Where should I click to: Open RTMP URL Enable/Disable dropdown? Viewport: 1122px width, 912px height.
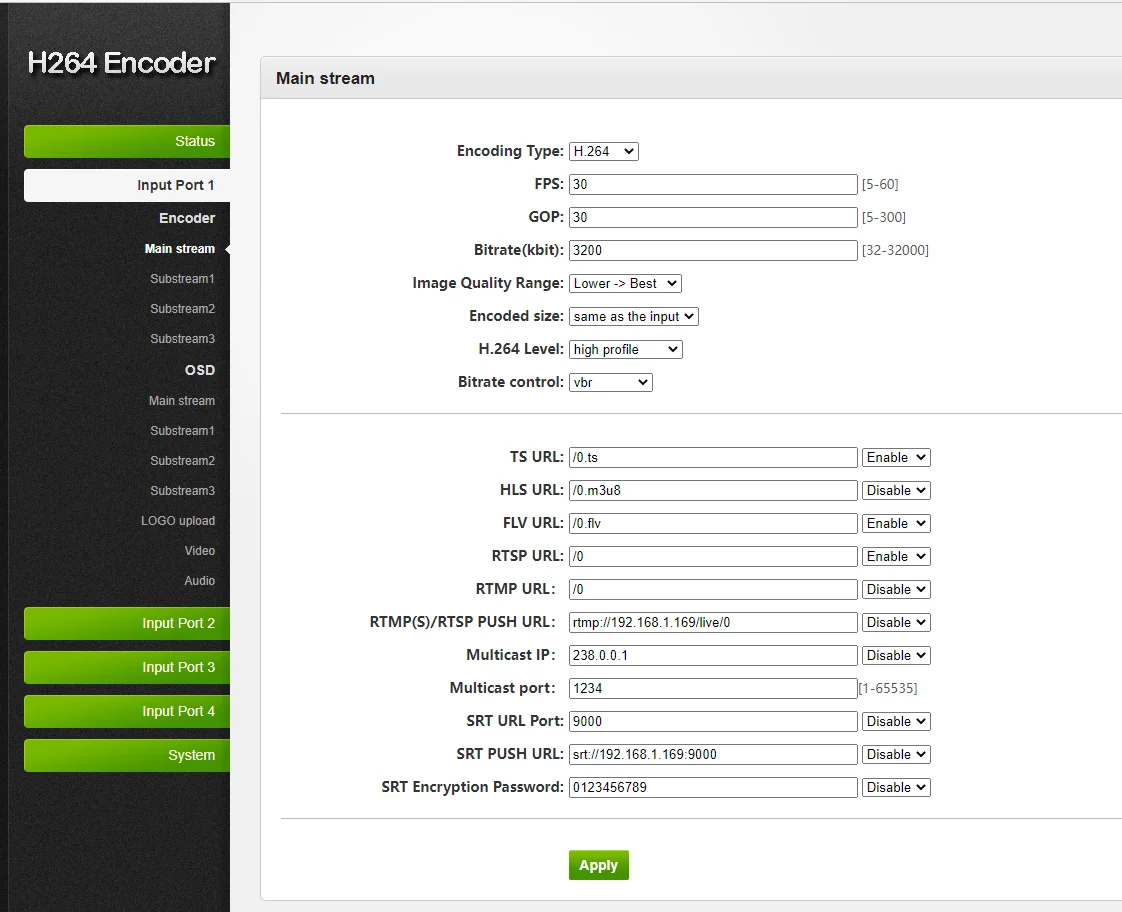point(896,589)
